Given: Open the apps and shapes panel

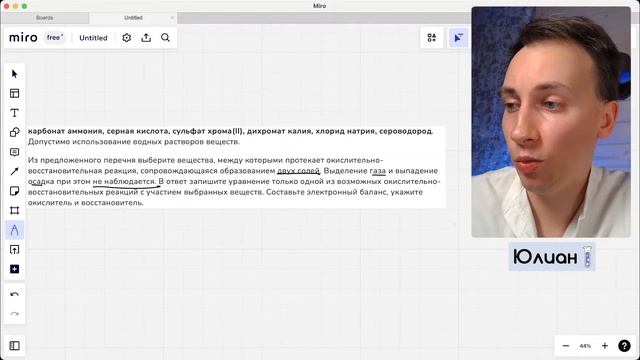Looking at the screenshot, I should point(432,38).
